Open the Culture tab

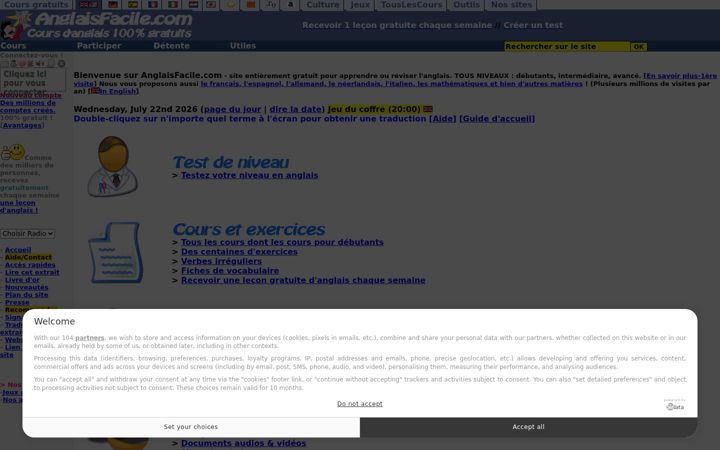pyautogui.click(x=323, y=5)
